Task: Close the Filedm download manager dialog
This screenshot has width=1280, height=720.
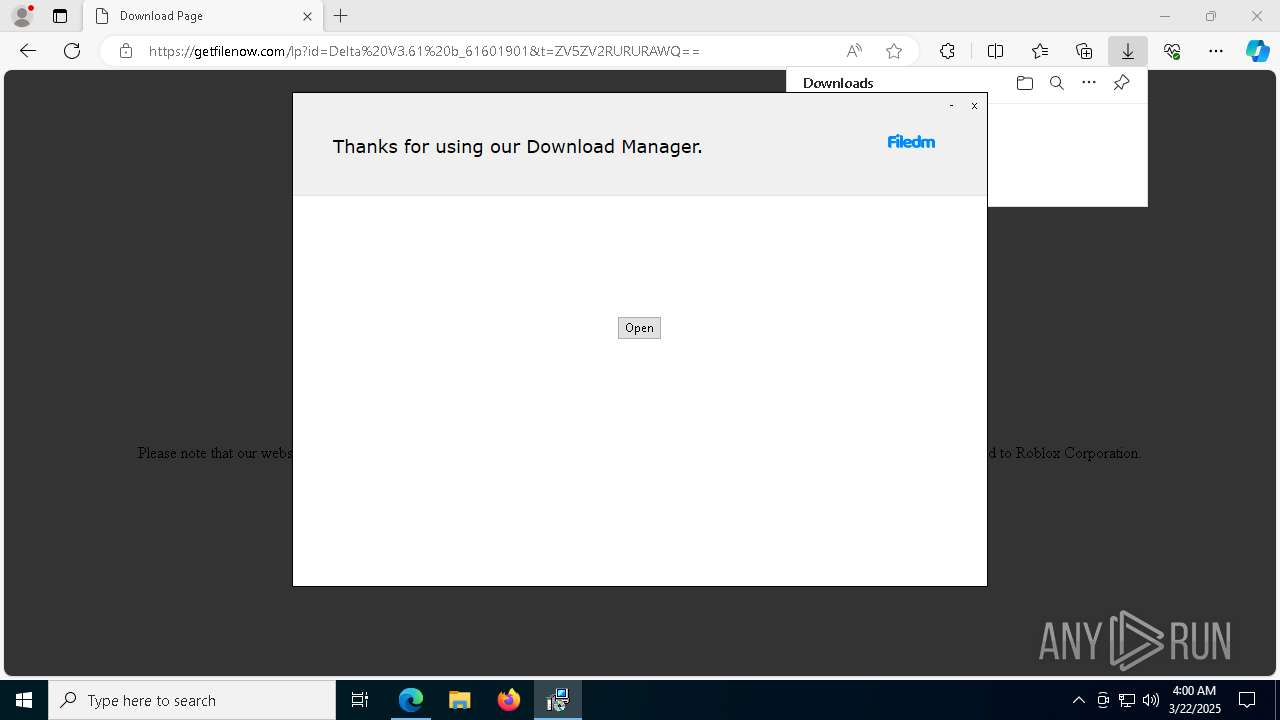Action: [x=974, y=106]
